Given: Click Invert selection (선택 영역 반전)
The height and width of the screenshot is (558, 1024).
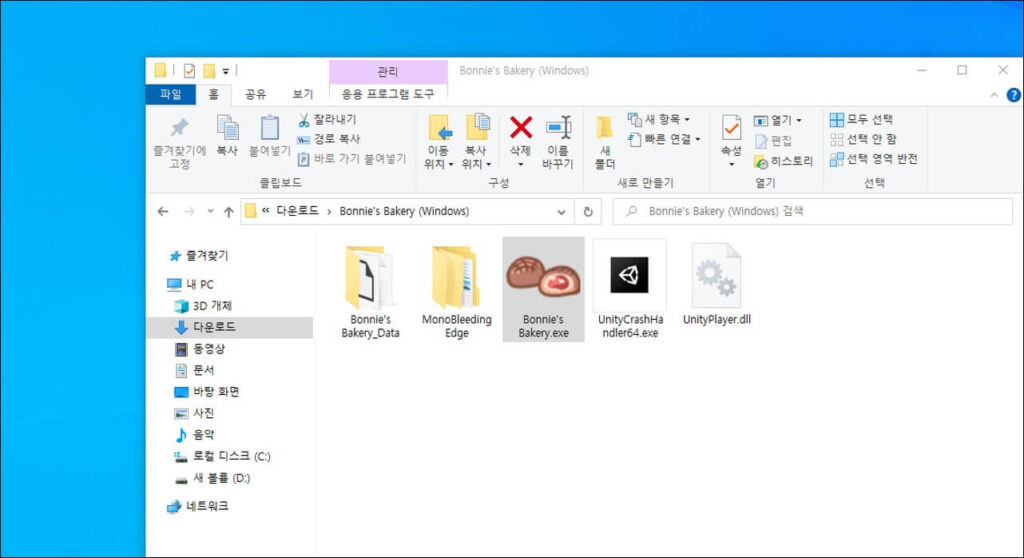Looking at the screenshot, I should 874,159.
